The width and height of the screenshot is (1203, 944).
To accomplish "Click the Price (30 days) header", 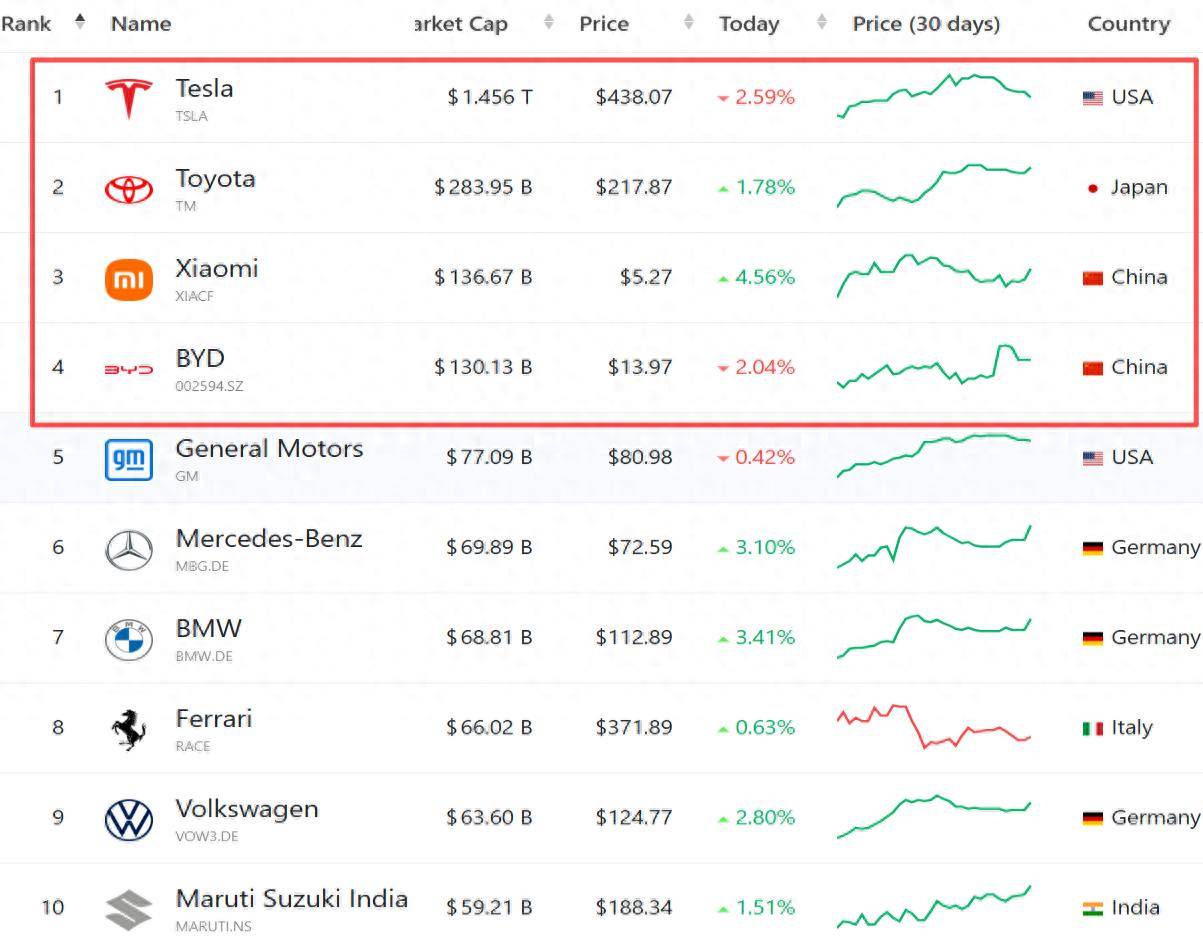I will (x=926, y=24).
